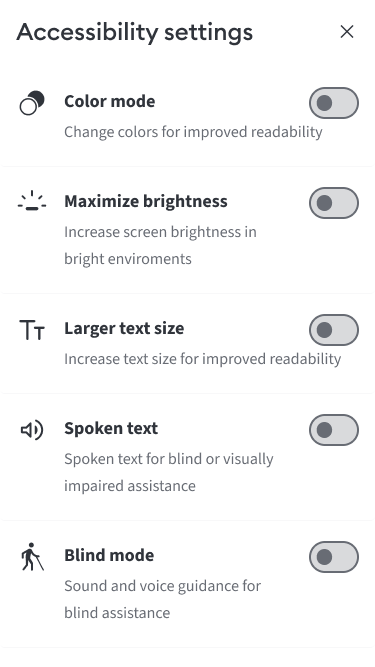Click 'Sound and voice guidance' description
The height and width of the screenshot is (667, 375).
[162, 599]
